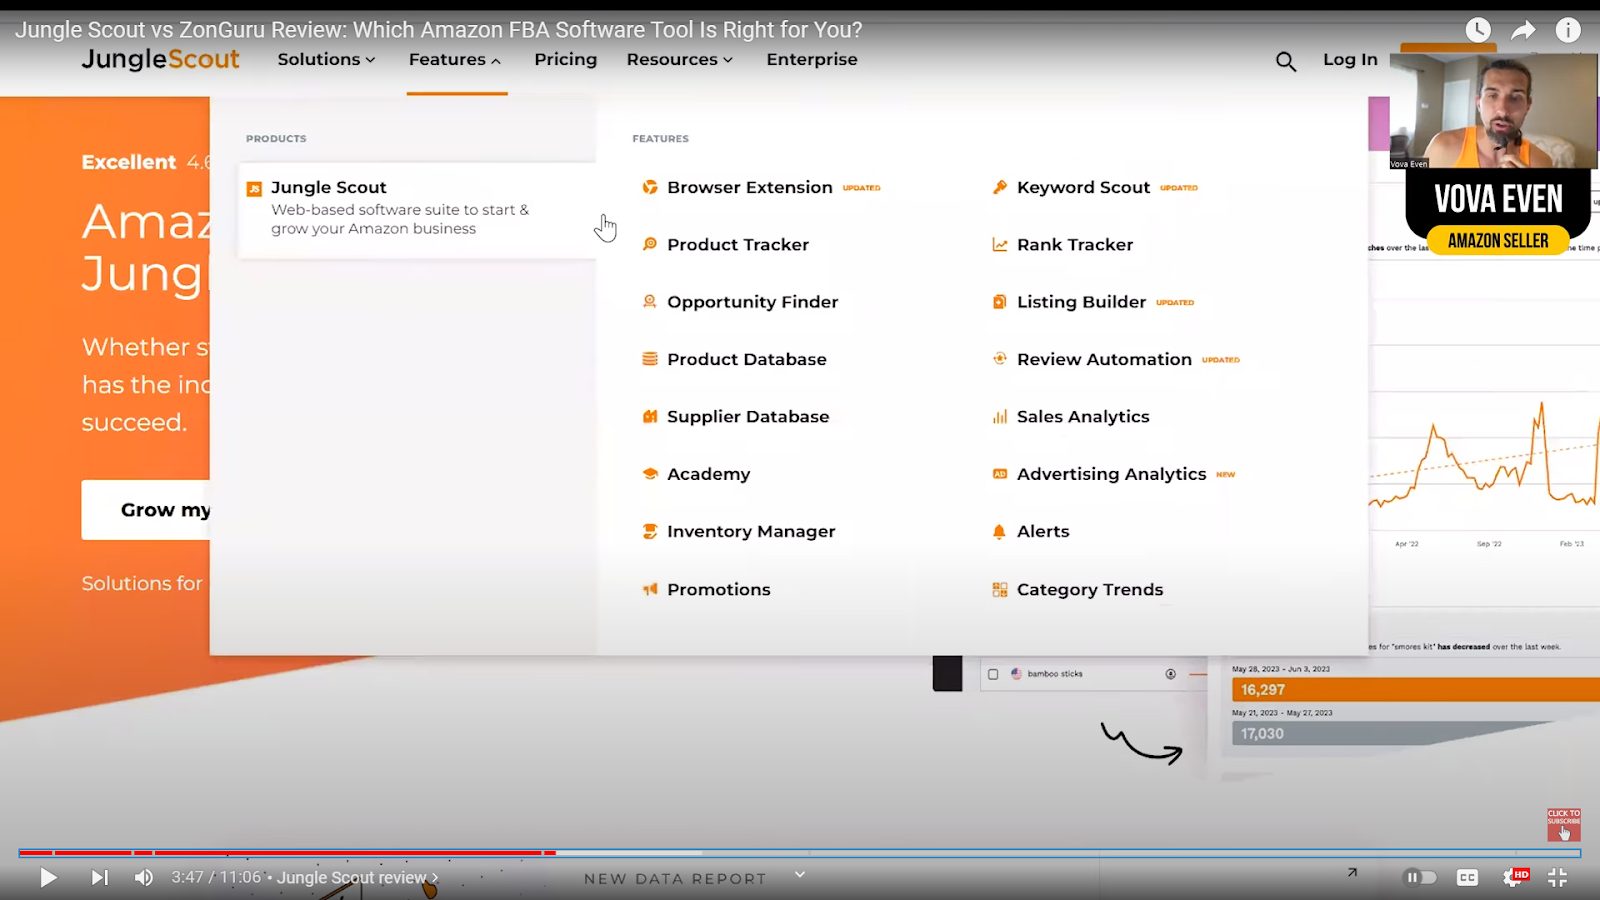Viewport: 1600px width, 900px height.
Task: Click the Product Database icon
Action: point(650,359)
